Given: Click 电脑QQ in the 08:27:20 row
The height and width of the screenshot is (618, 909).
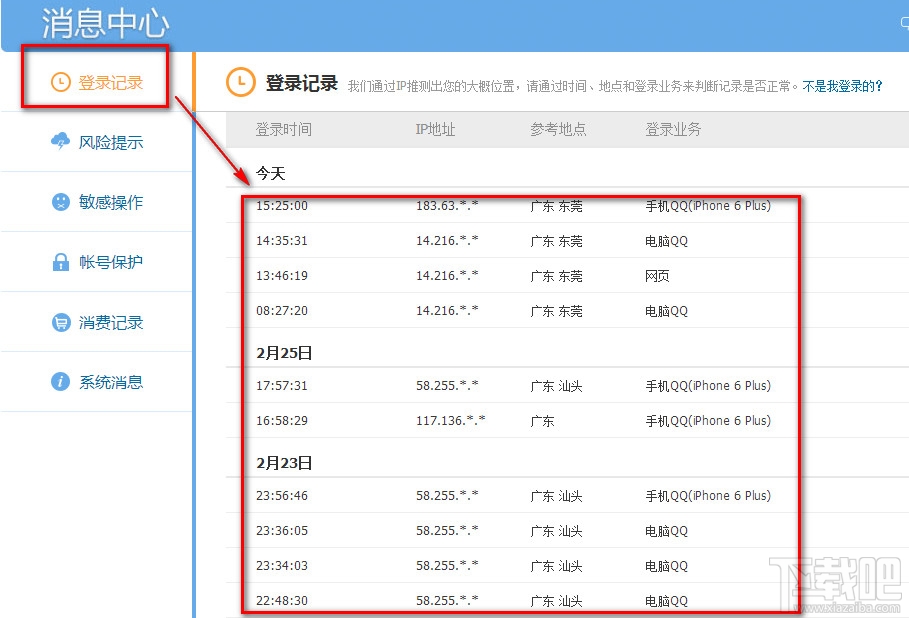Looking at the screenshot, I should (667, 311).
